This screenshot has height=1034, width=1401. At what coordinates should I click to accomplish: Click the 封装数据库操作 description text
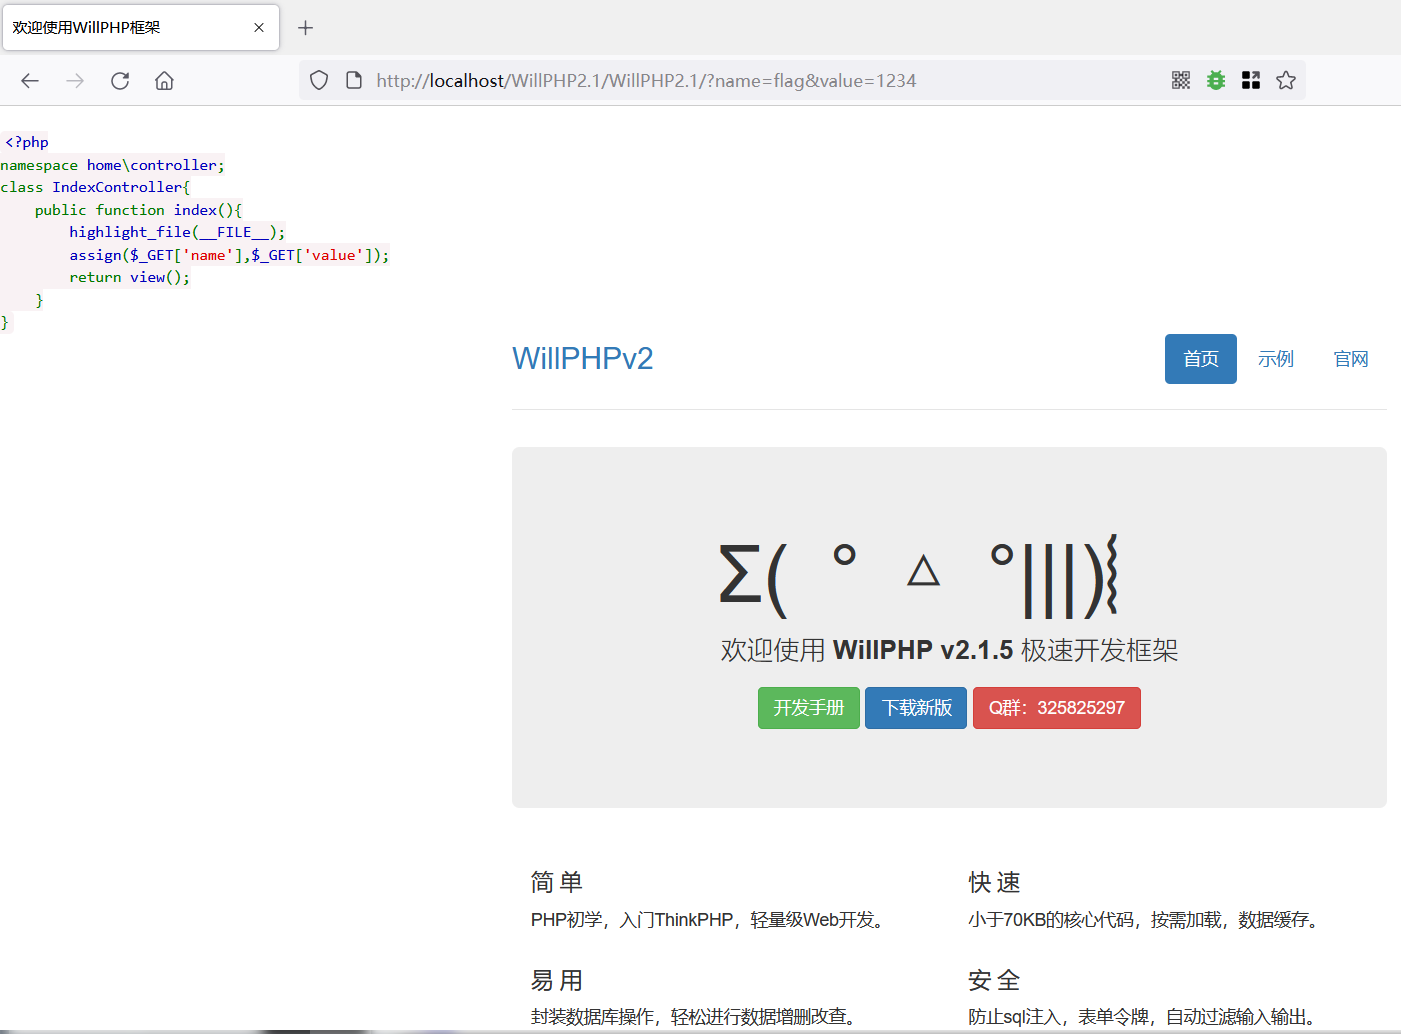[x=697, y=1017]
